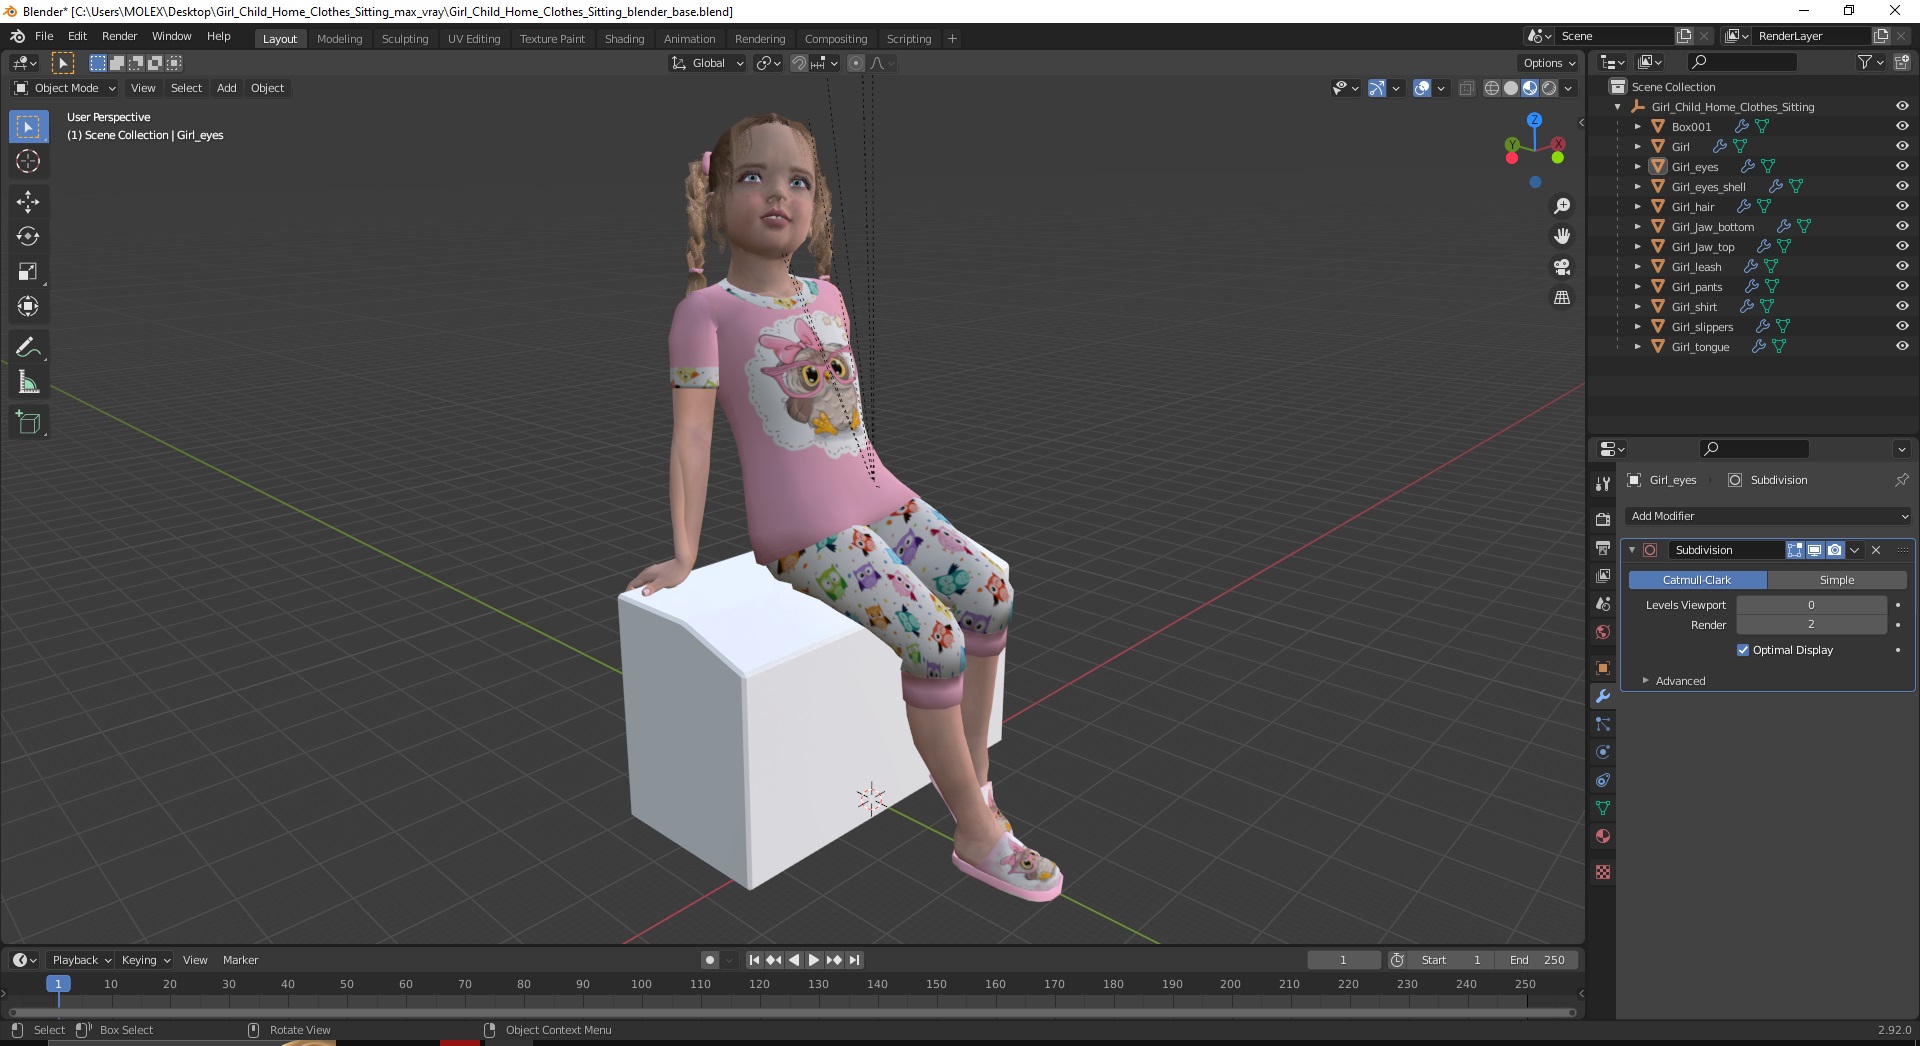Screen dimensions: 1922x1046
Task: Switch to the UV Editing workspace tab
Action: coord(474,39)
